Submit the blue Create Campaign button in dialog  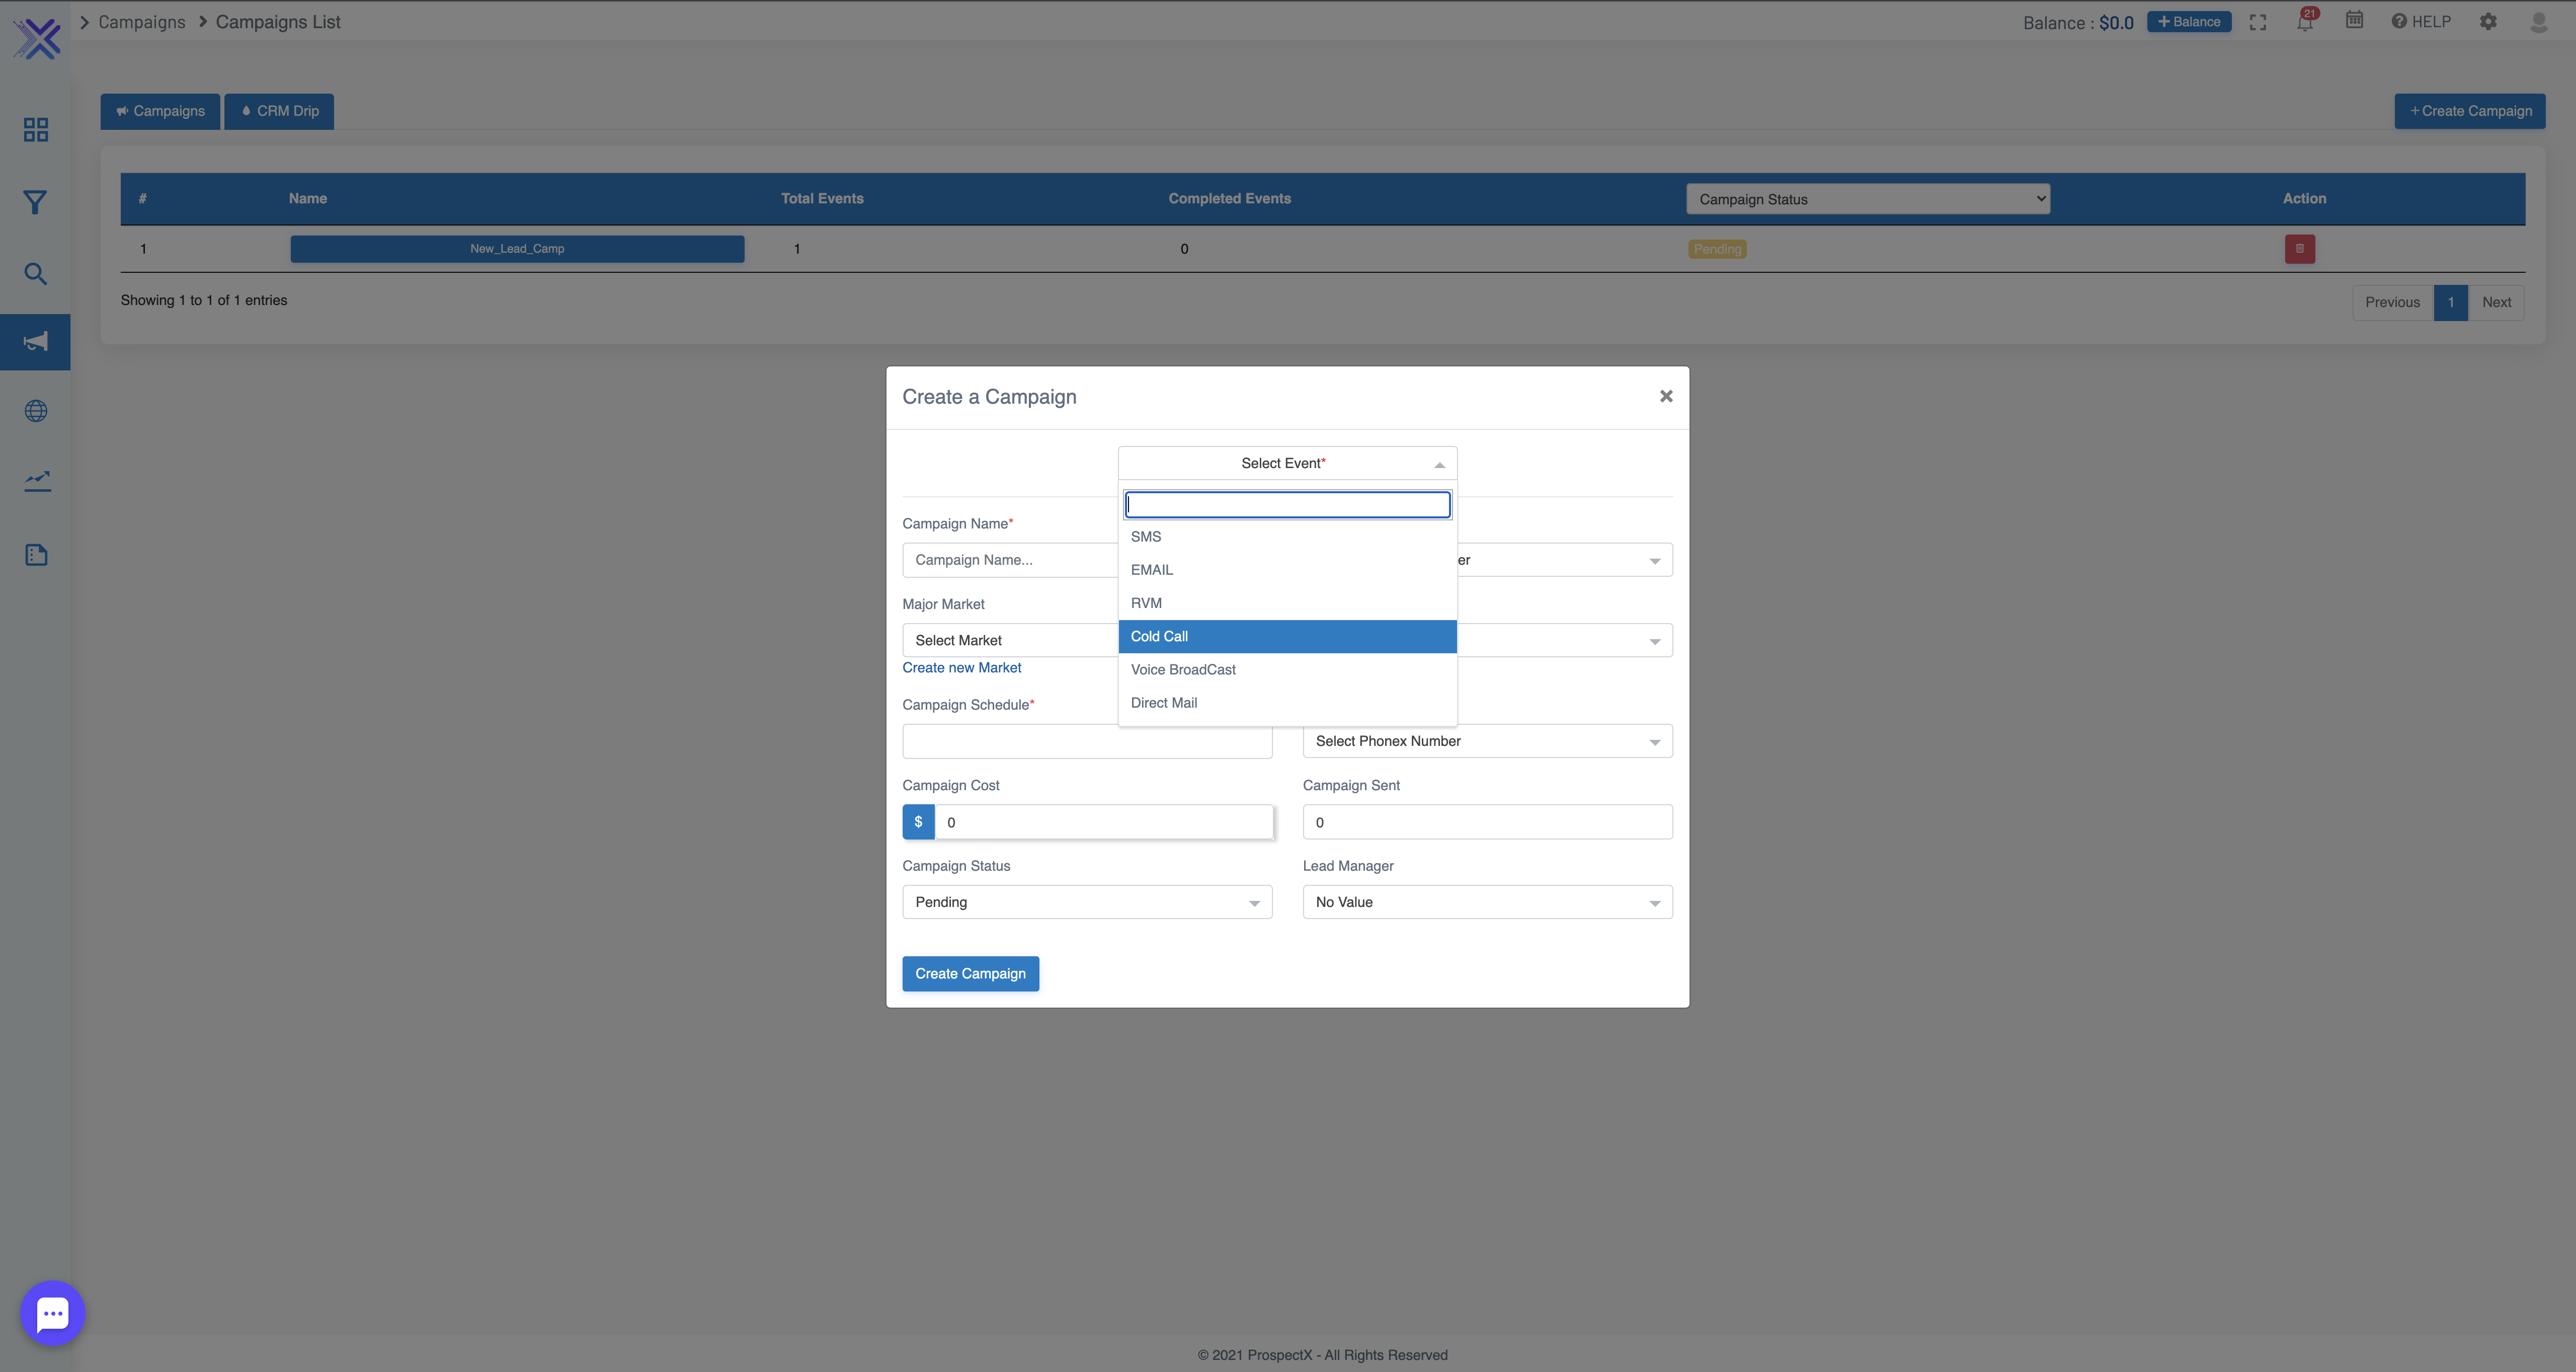coord(970,974)
